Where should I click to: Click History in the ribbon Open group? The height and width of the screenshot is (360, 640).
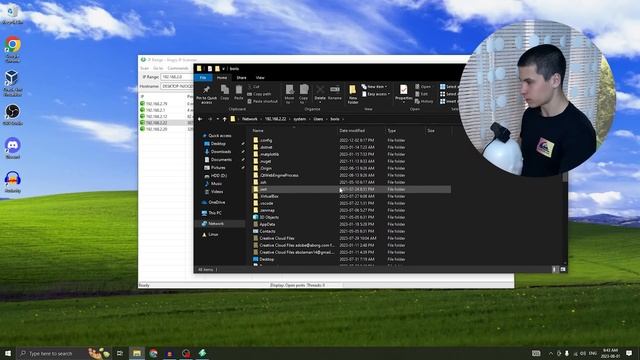424,101
